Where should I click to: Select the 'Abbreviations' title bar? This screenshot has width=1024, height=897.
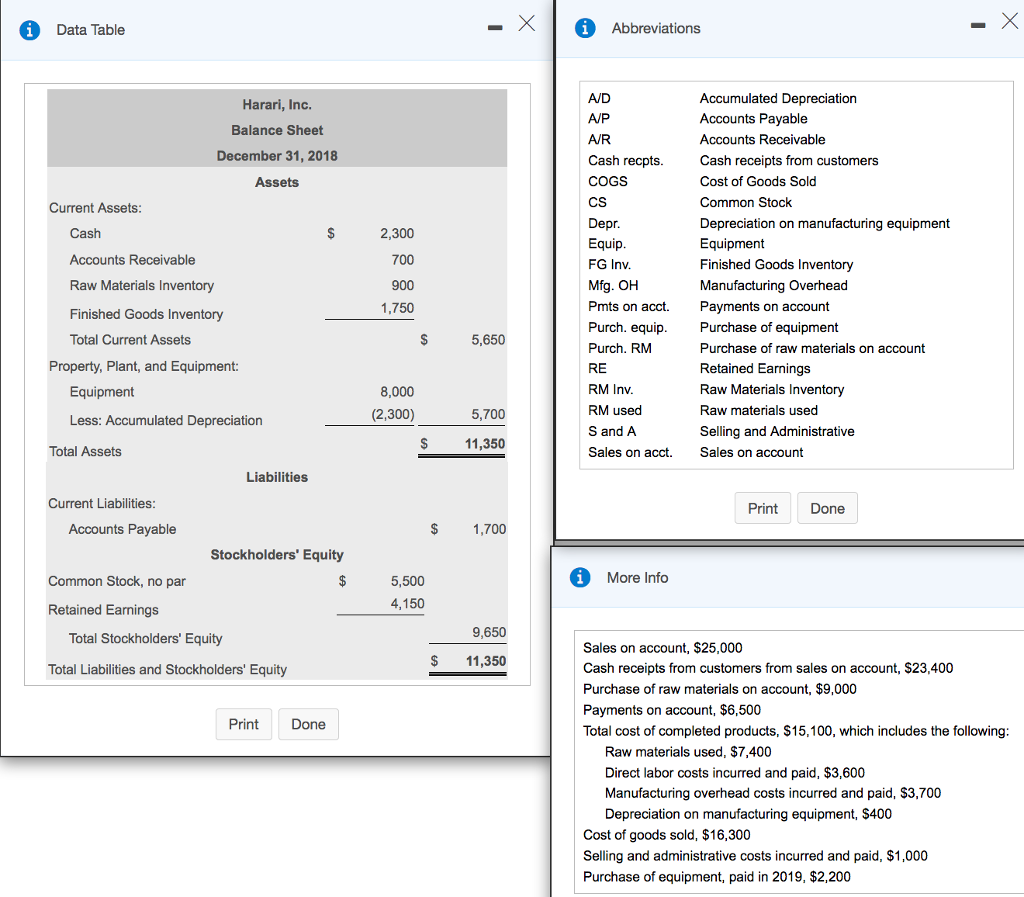click(656, 28)
